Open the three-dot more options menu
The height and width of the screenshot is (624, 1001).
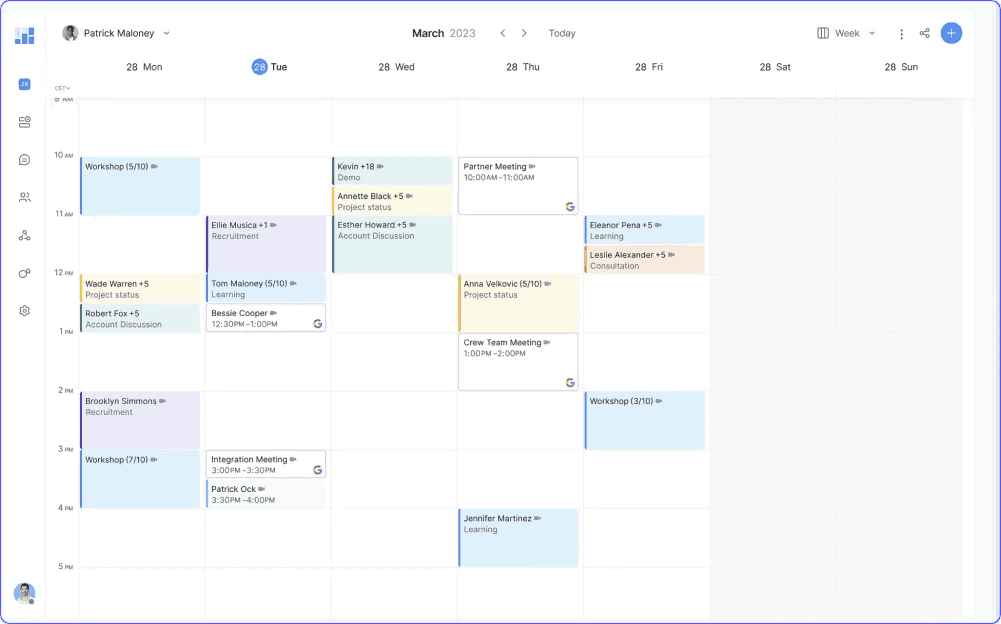pyautogui.click(x=901, y=34)
